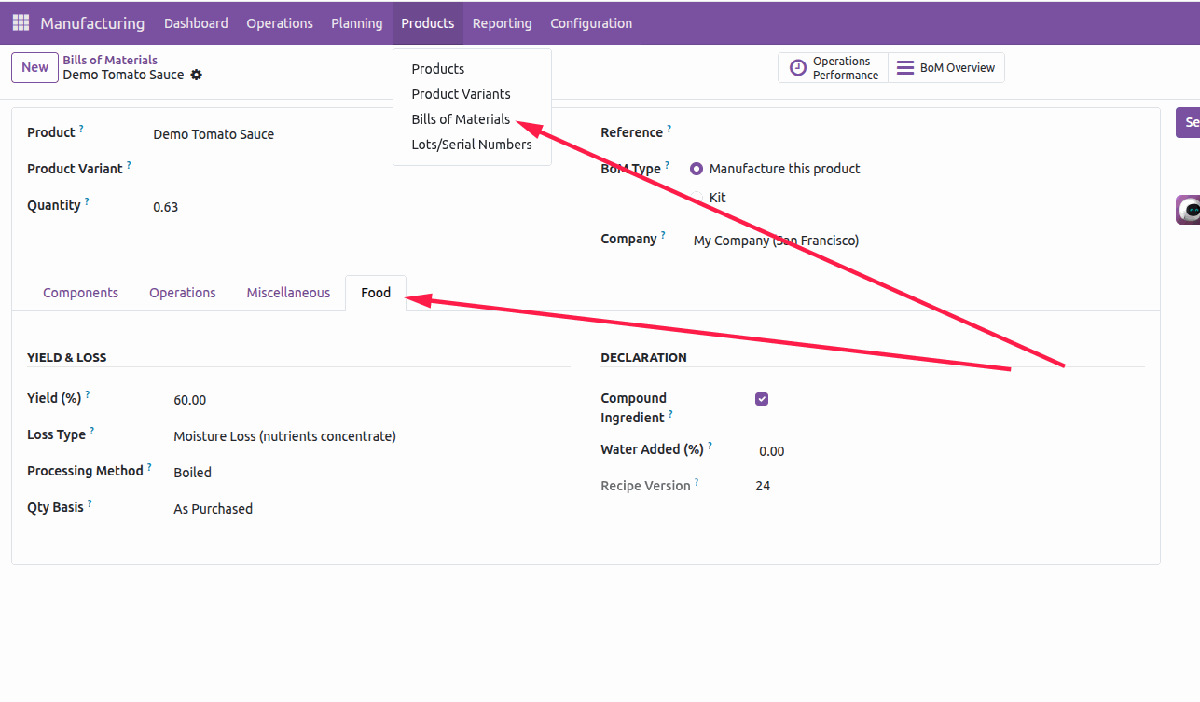Choose Lots/Serial Numbers menu entry
The width and height of the screenshot is (1200, 702).
click(x=472, y=144)
